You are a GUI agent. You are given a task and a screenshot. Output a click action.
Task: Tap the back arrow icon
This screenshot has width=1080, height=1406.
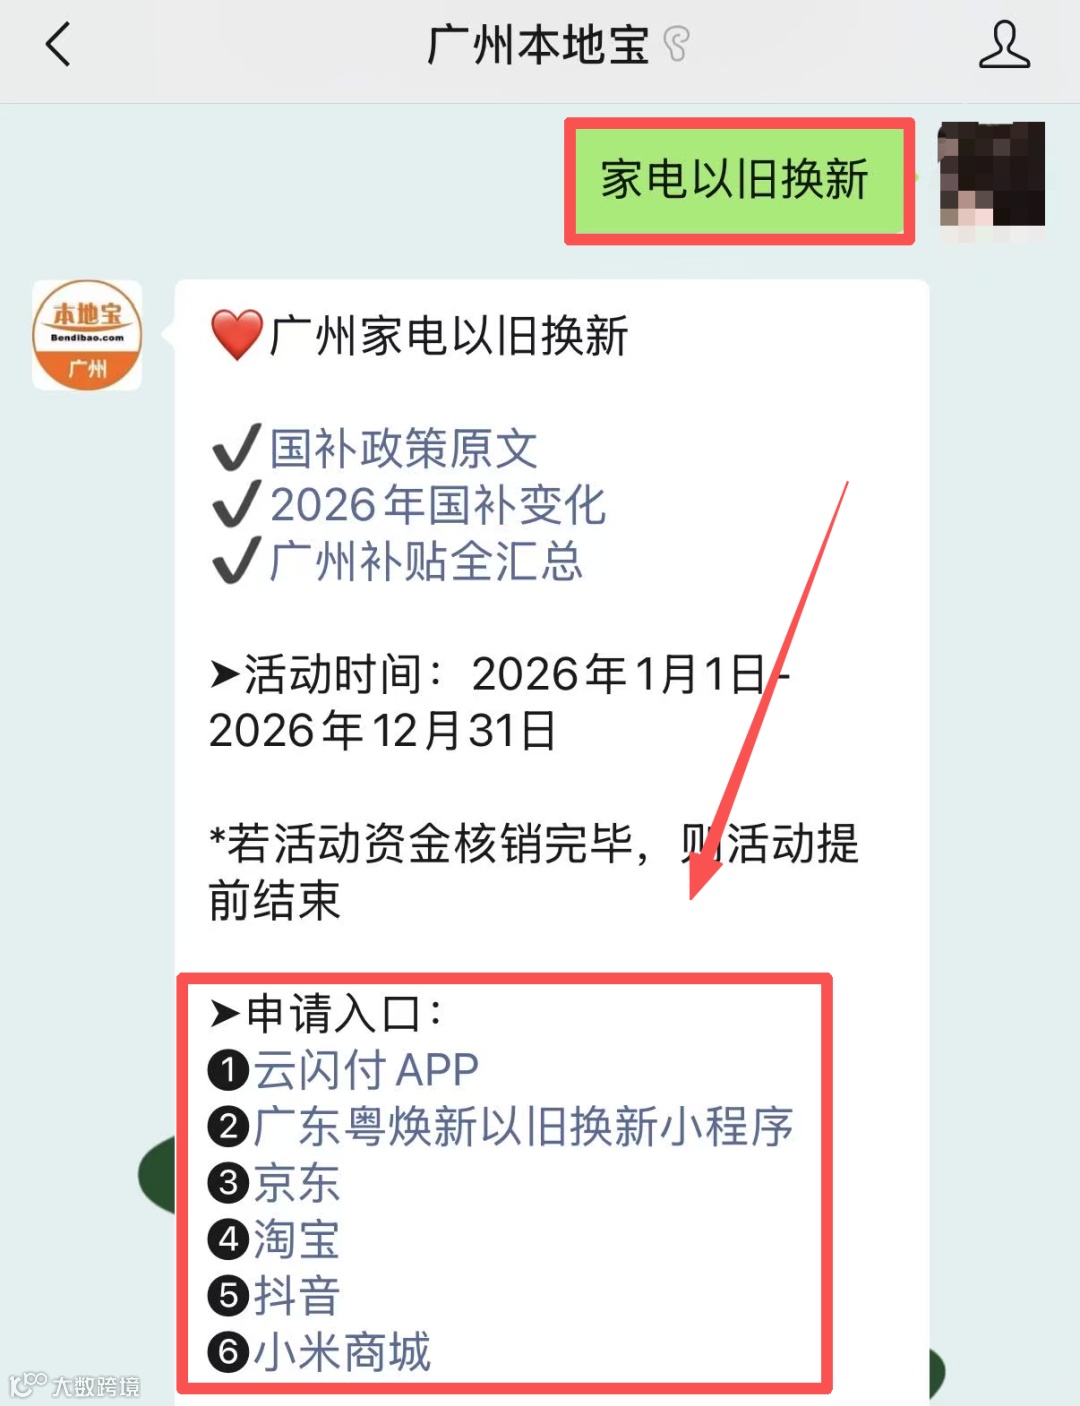59,45
